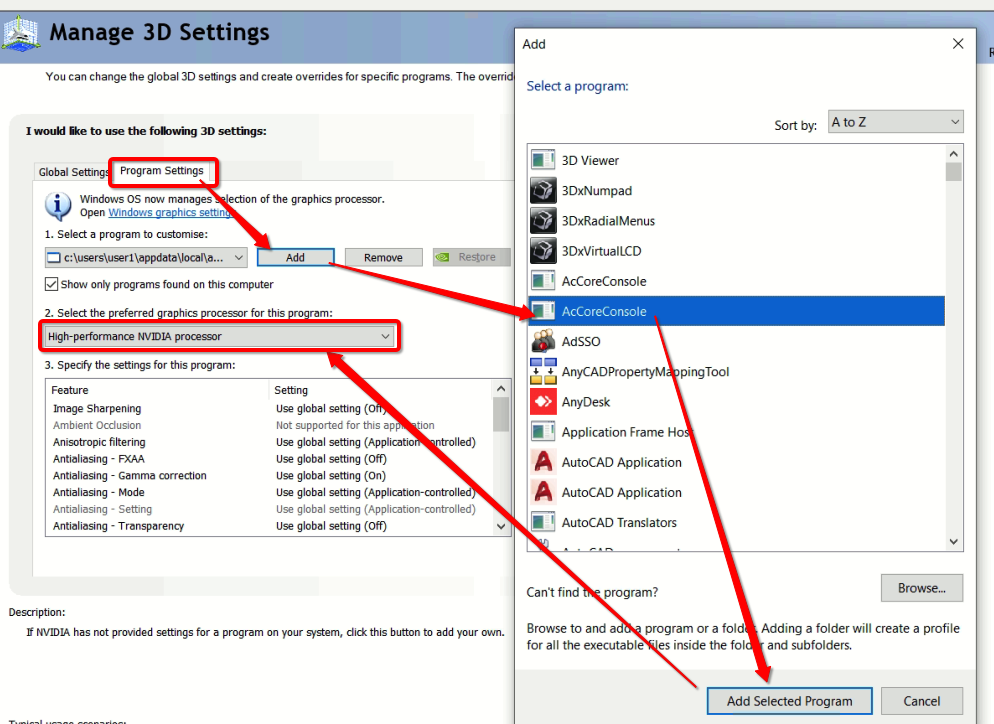The image size is (994, 724).
Task: Click the 3DxRadialMenus program icon
Action: [541, 220]
